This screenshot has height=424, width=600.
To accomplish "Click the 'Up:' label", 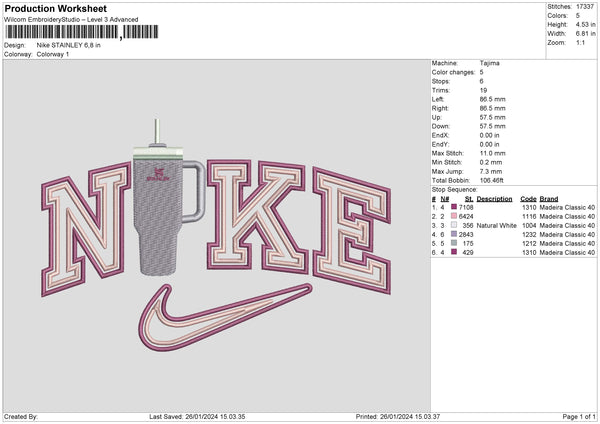I will pyautogui.click(x=437, y=117).
